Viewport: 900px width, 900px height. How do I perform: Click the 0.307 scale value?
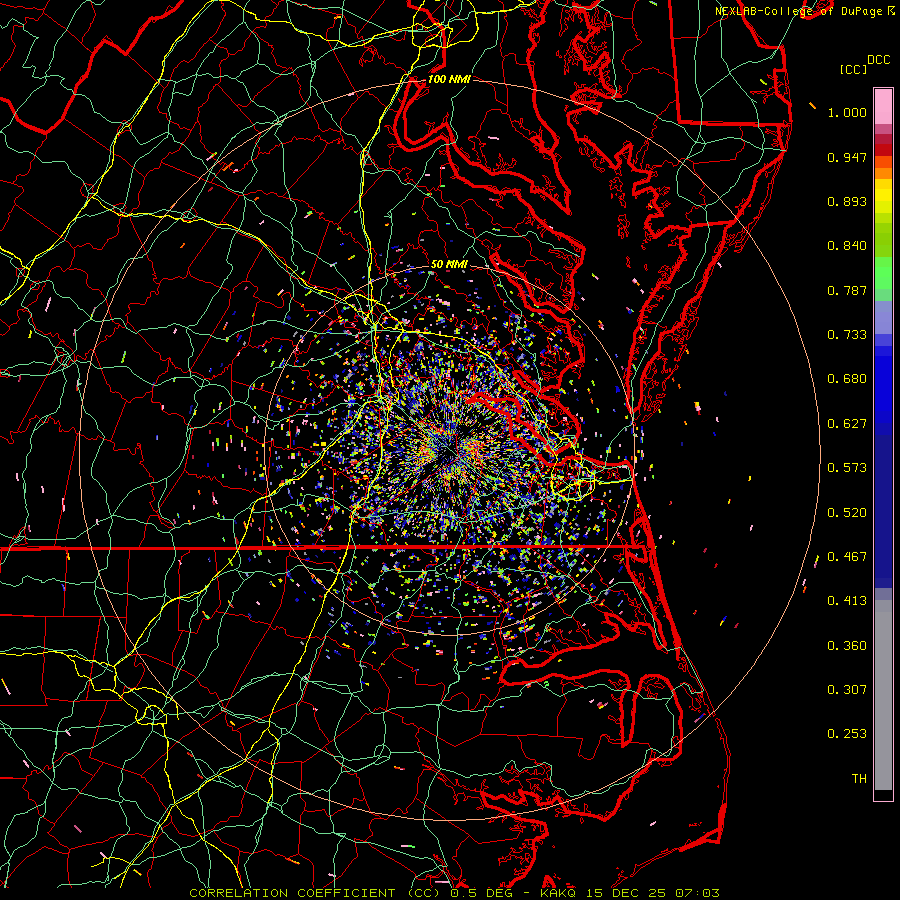[847, 690]
